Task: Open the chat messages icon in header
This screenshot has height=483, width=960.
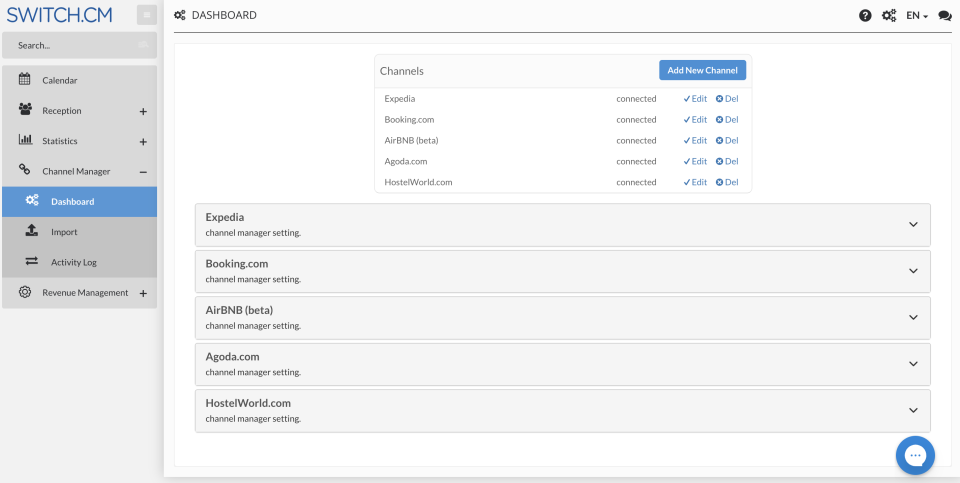Action: [x=945, y=16]
